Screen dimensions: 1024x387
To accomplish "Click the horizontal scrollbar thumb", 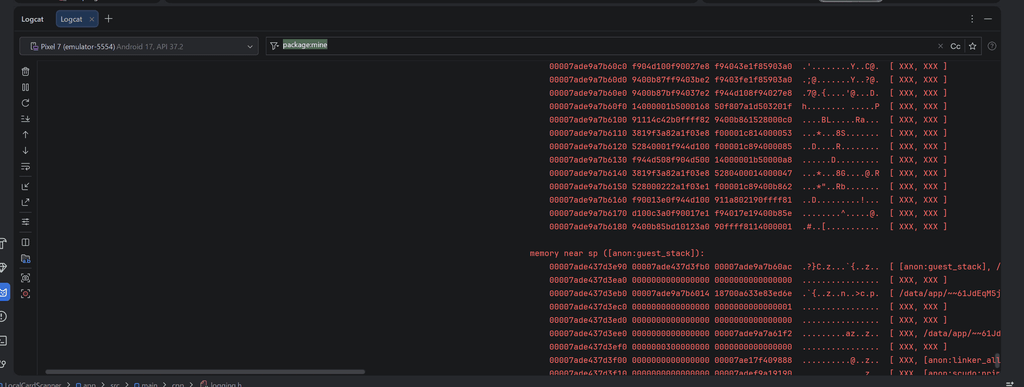I will pyautogui.click(x=205, y=372).
